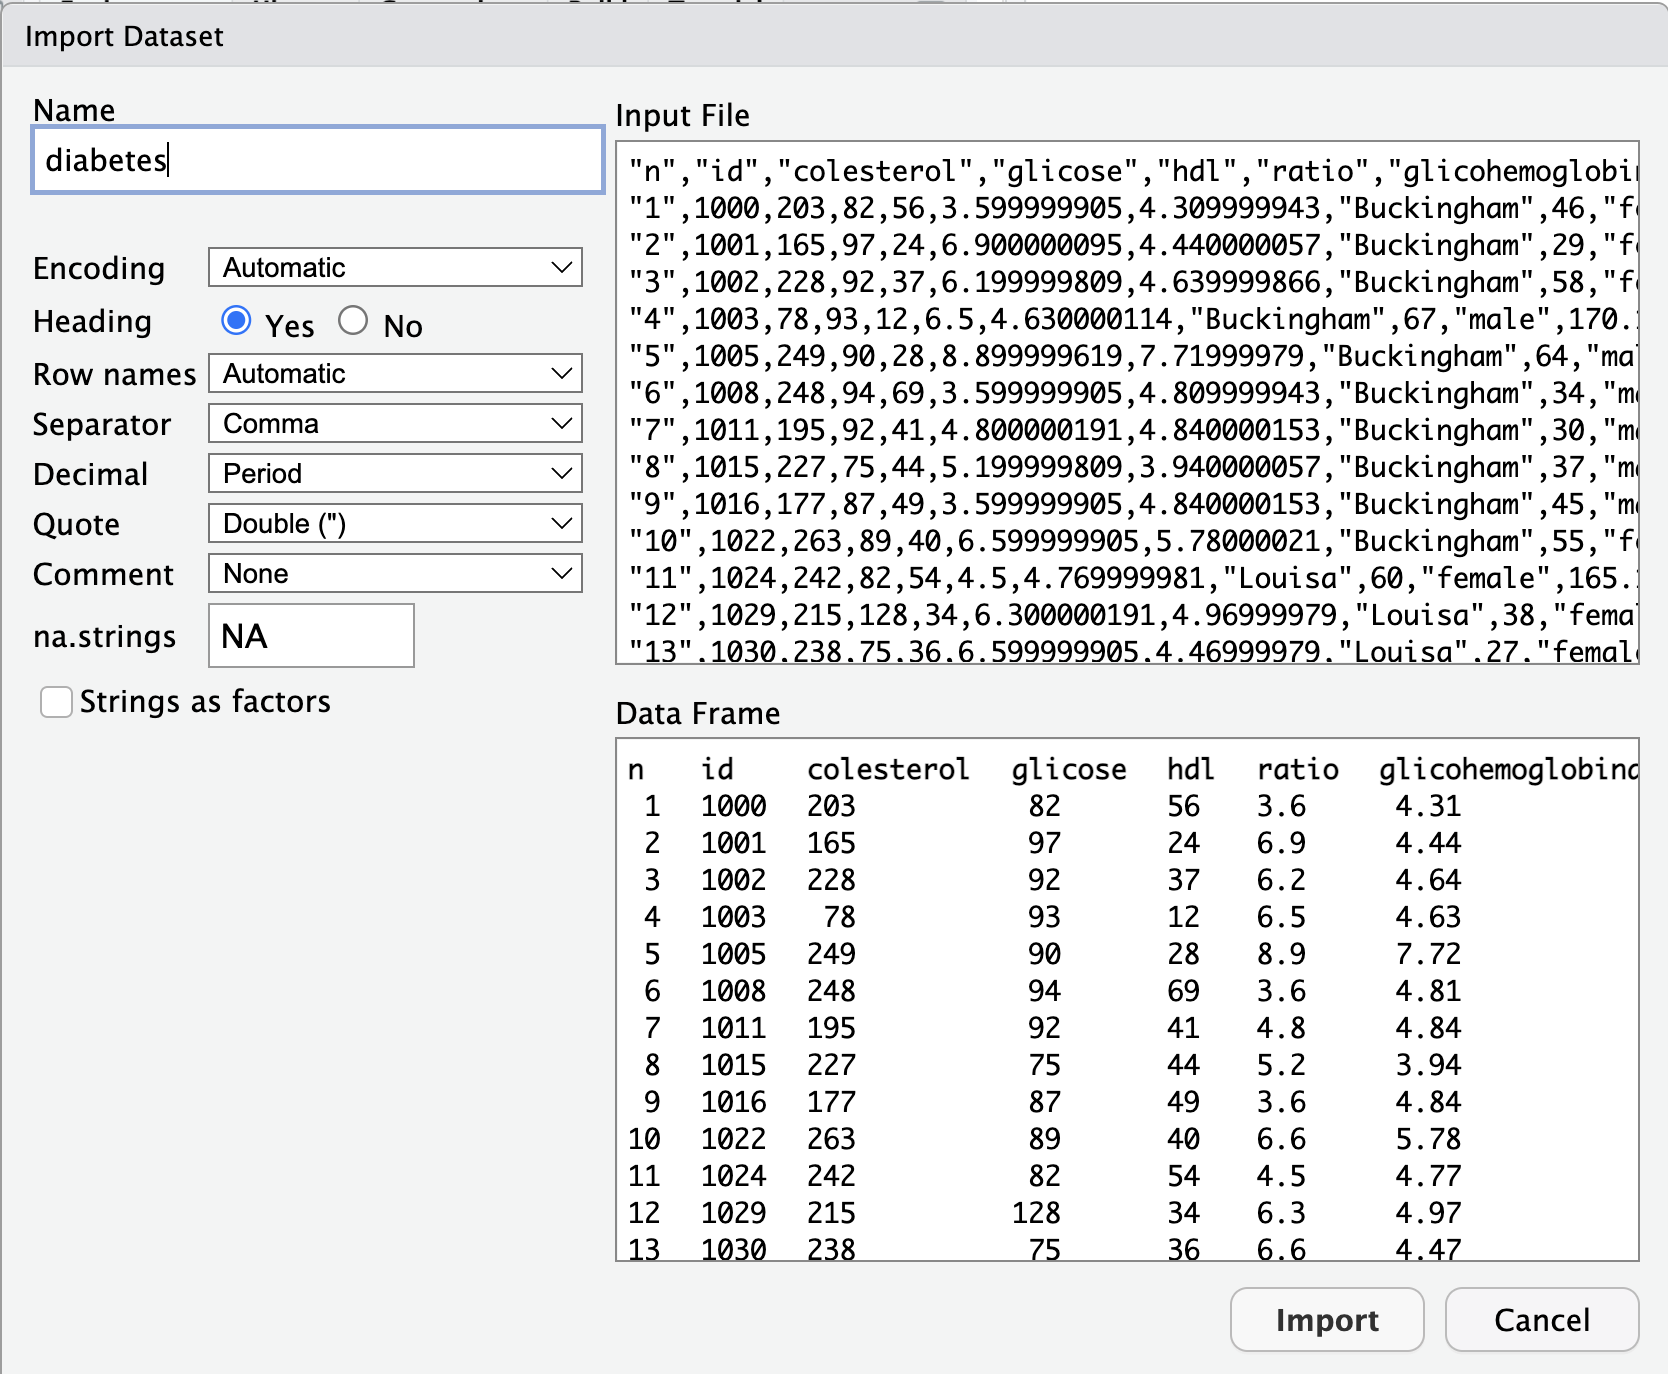Click the colesterol column header in Data Frame
The height and width of the screenshot is (1374, 1668).
pyautogui.click(x=888, y=769)
